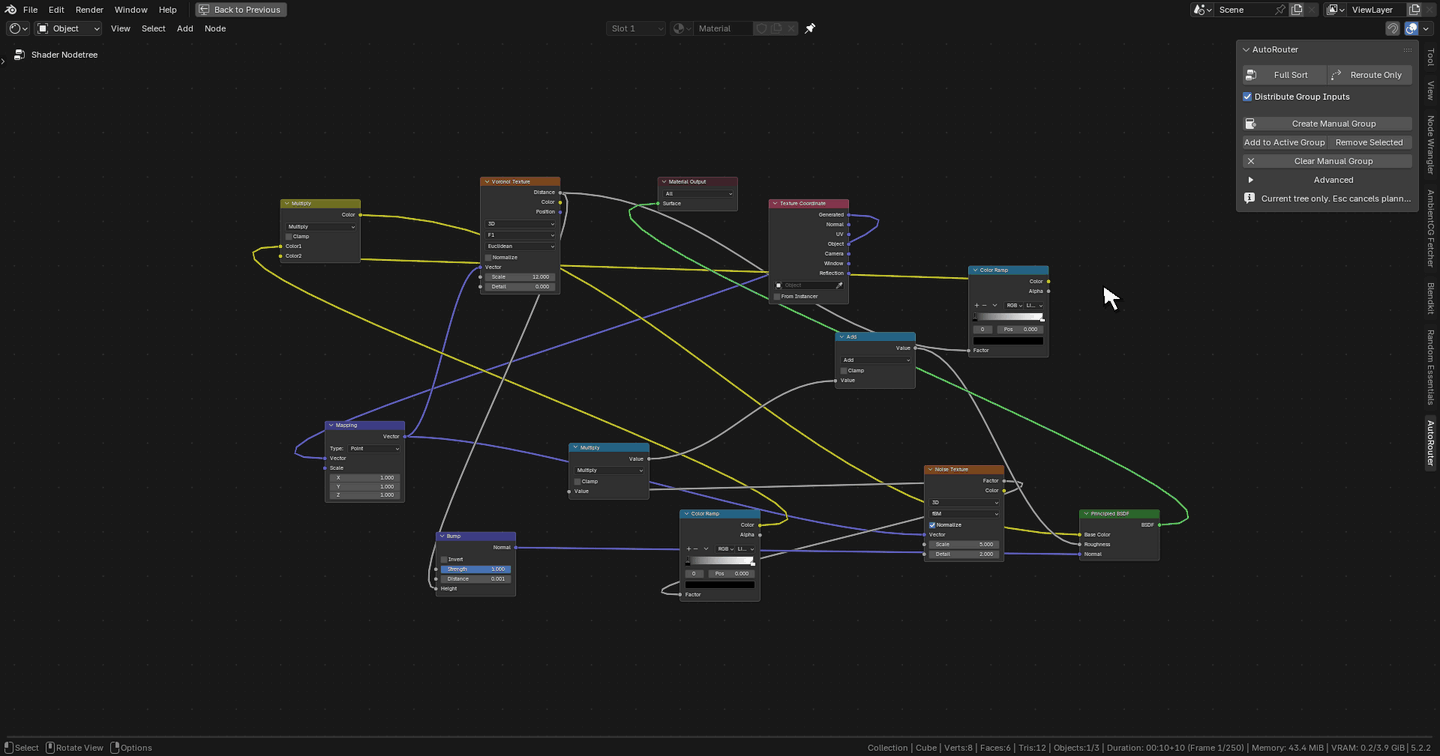This screenshot has height=756, width=1440.
Task: Click the fake user shield icon
Action: tap(761, 28)
